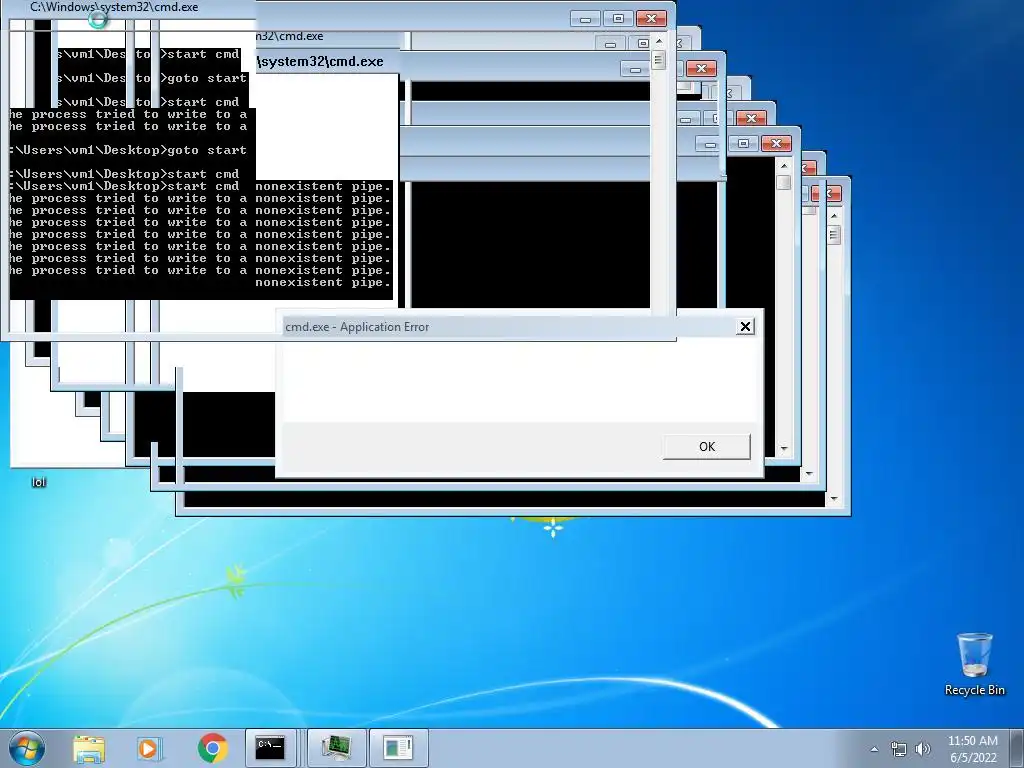Open the network status tray icon
Viewport: 1024px width, 768px height.
pyautogui.click(x=899, y=749)
